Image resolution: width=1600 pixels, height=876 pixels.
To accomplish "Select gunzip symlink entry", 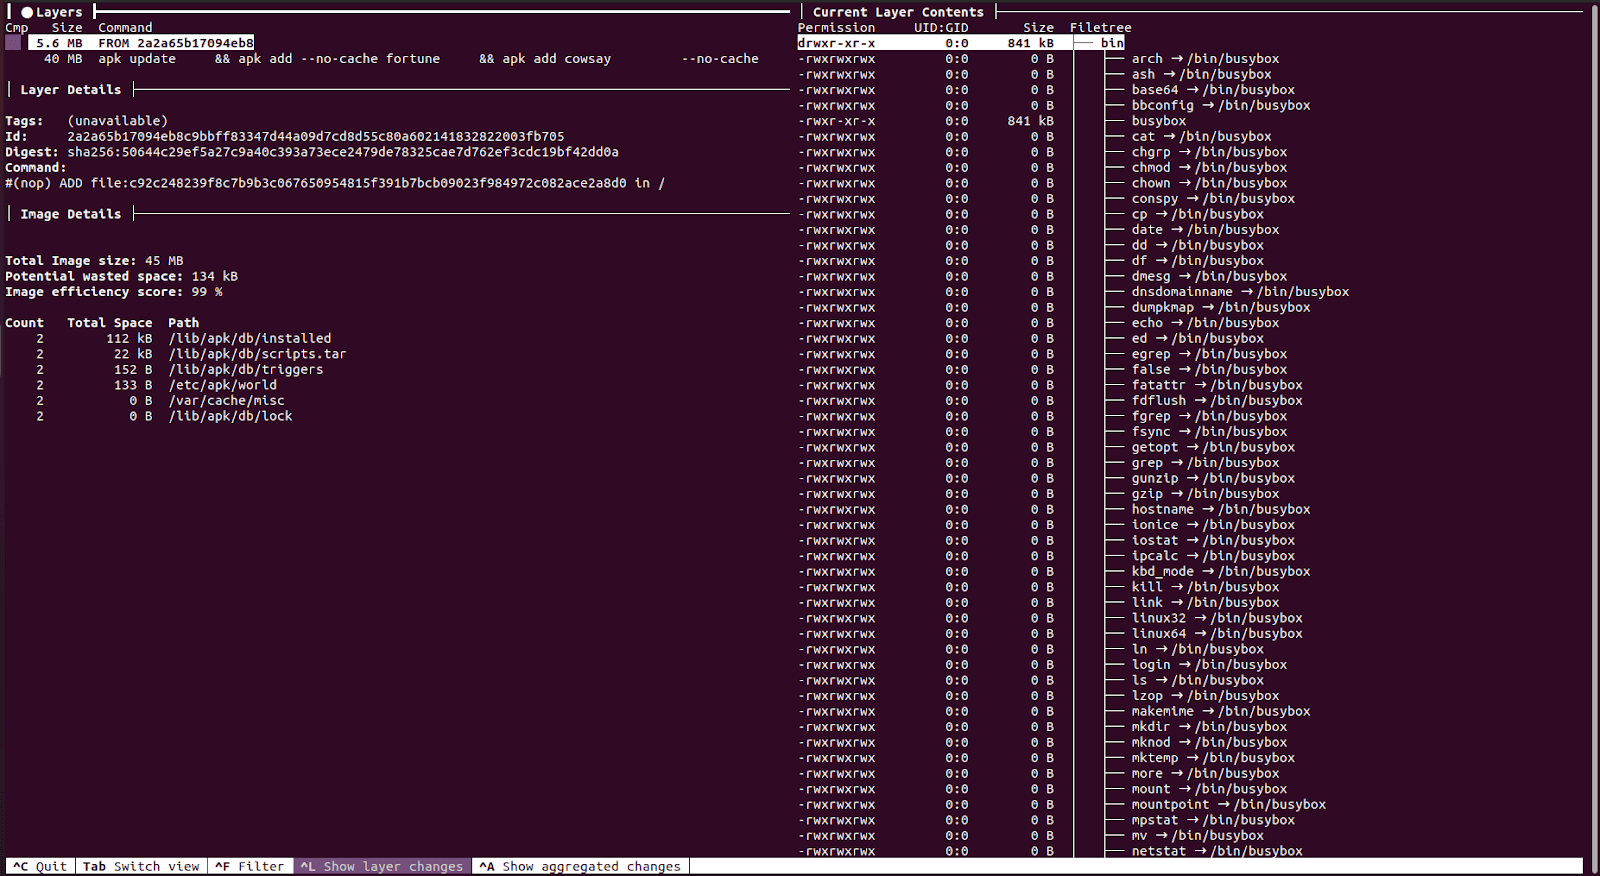I will 1213,478.
